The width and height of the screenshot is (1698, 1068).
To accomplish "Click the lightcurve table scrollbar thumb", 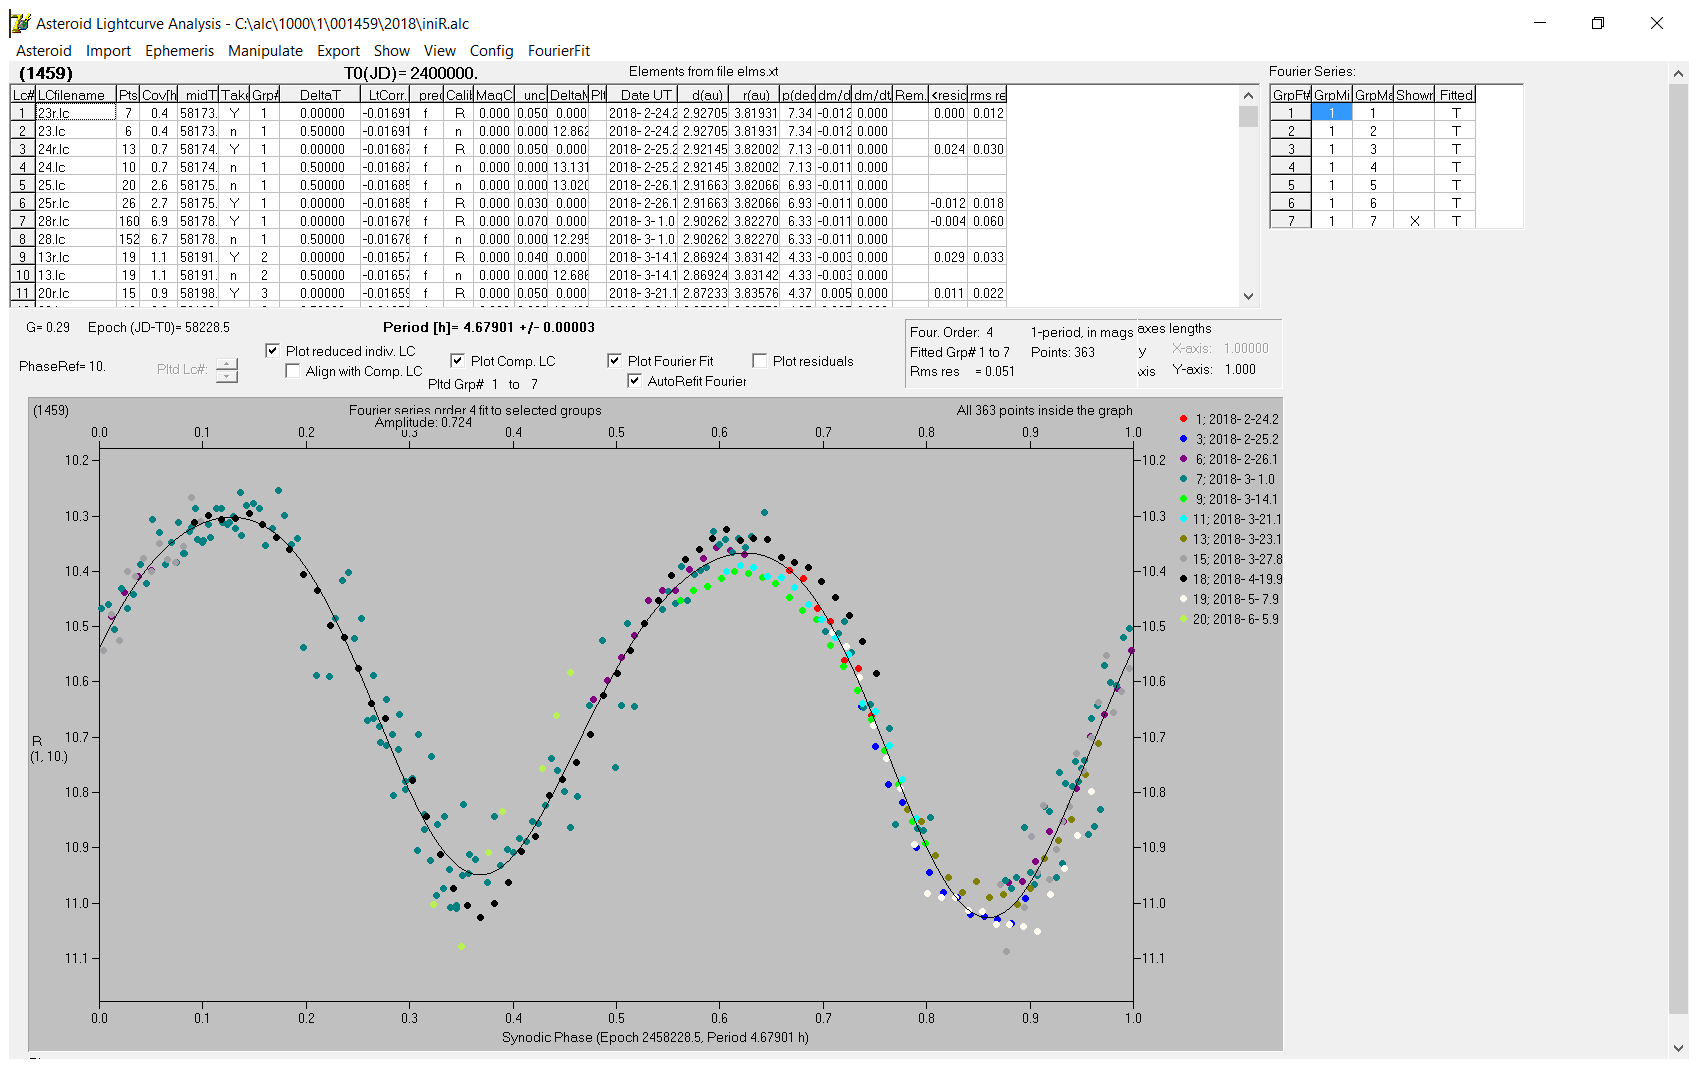I will [1248, 116].
